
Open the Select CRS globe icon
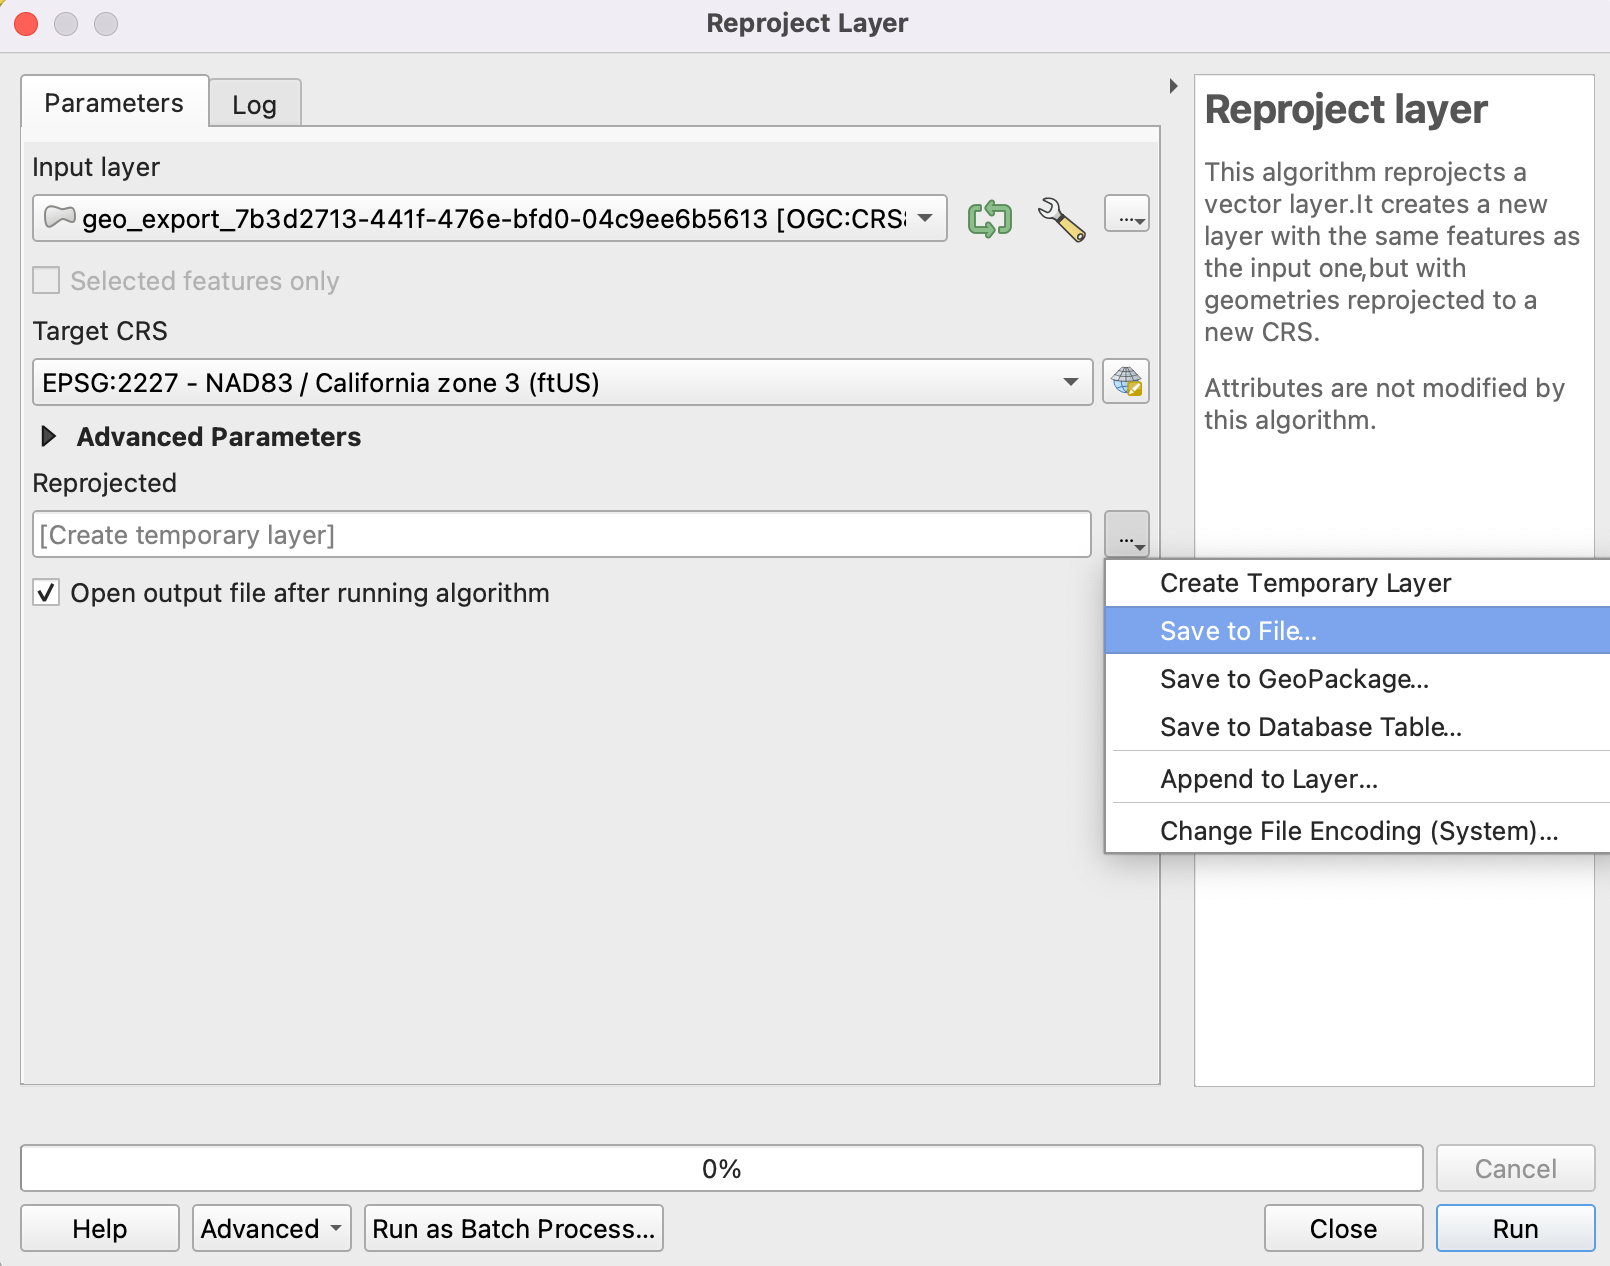(x=1126, y=382)
